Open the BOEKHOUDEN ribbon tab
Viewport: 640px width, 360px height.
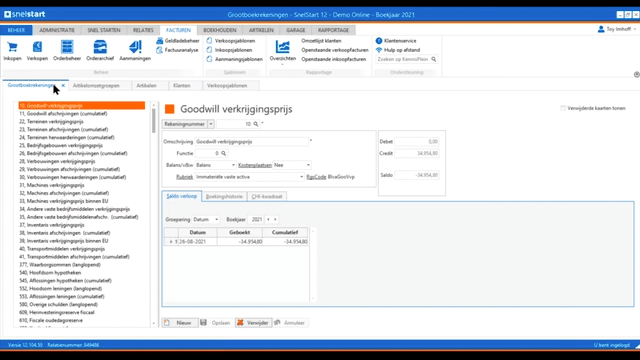pyautogui.click(x=220, y=30)
